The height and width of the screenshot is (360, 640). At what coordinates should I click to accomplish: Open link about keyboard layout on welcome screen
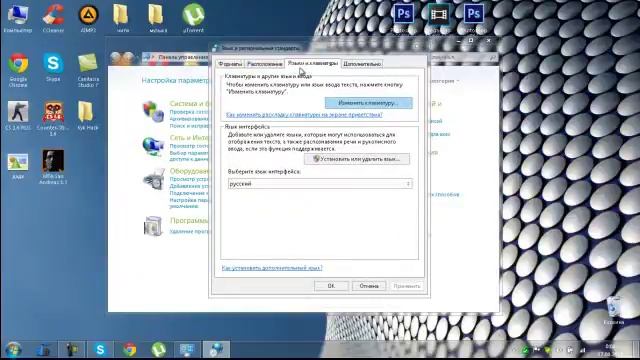click(x=304, y=115)
